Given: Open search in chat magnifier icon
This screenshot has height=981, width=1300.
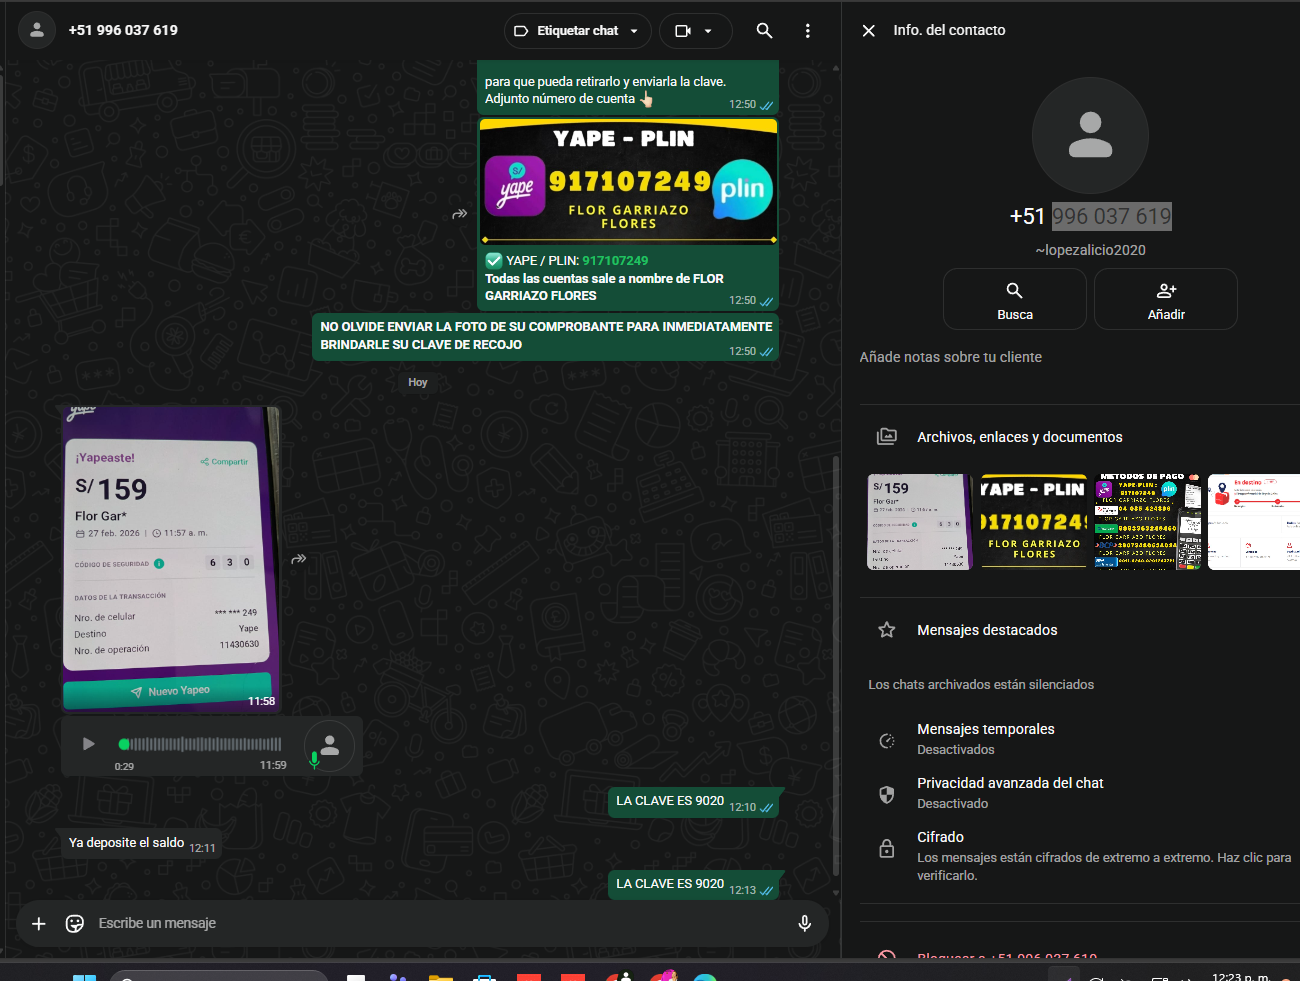Looking at the screenshot, I should tap(764, 31).
